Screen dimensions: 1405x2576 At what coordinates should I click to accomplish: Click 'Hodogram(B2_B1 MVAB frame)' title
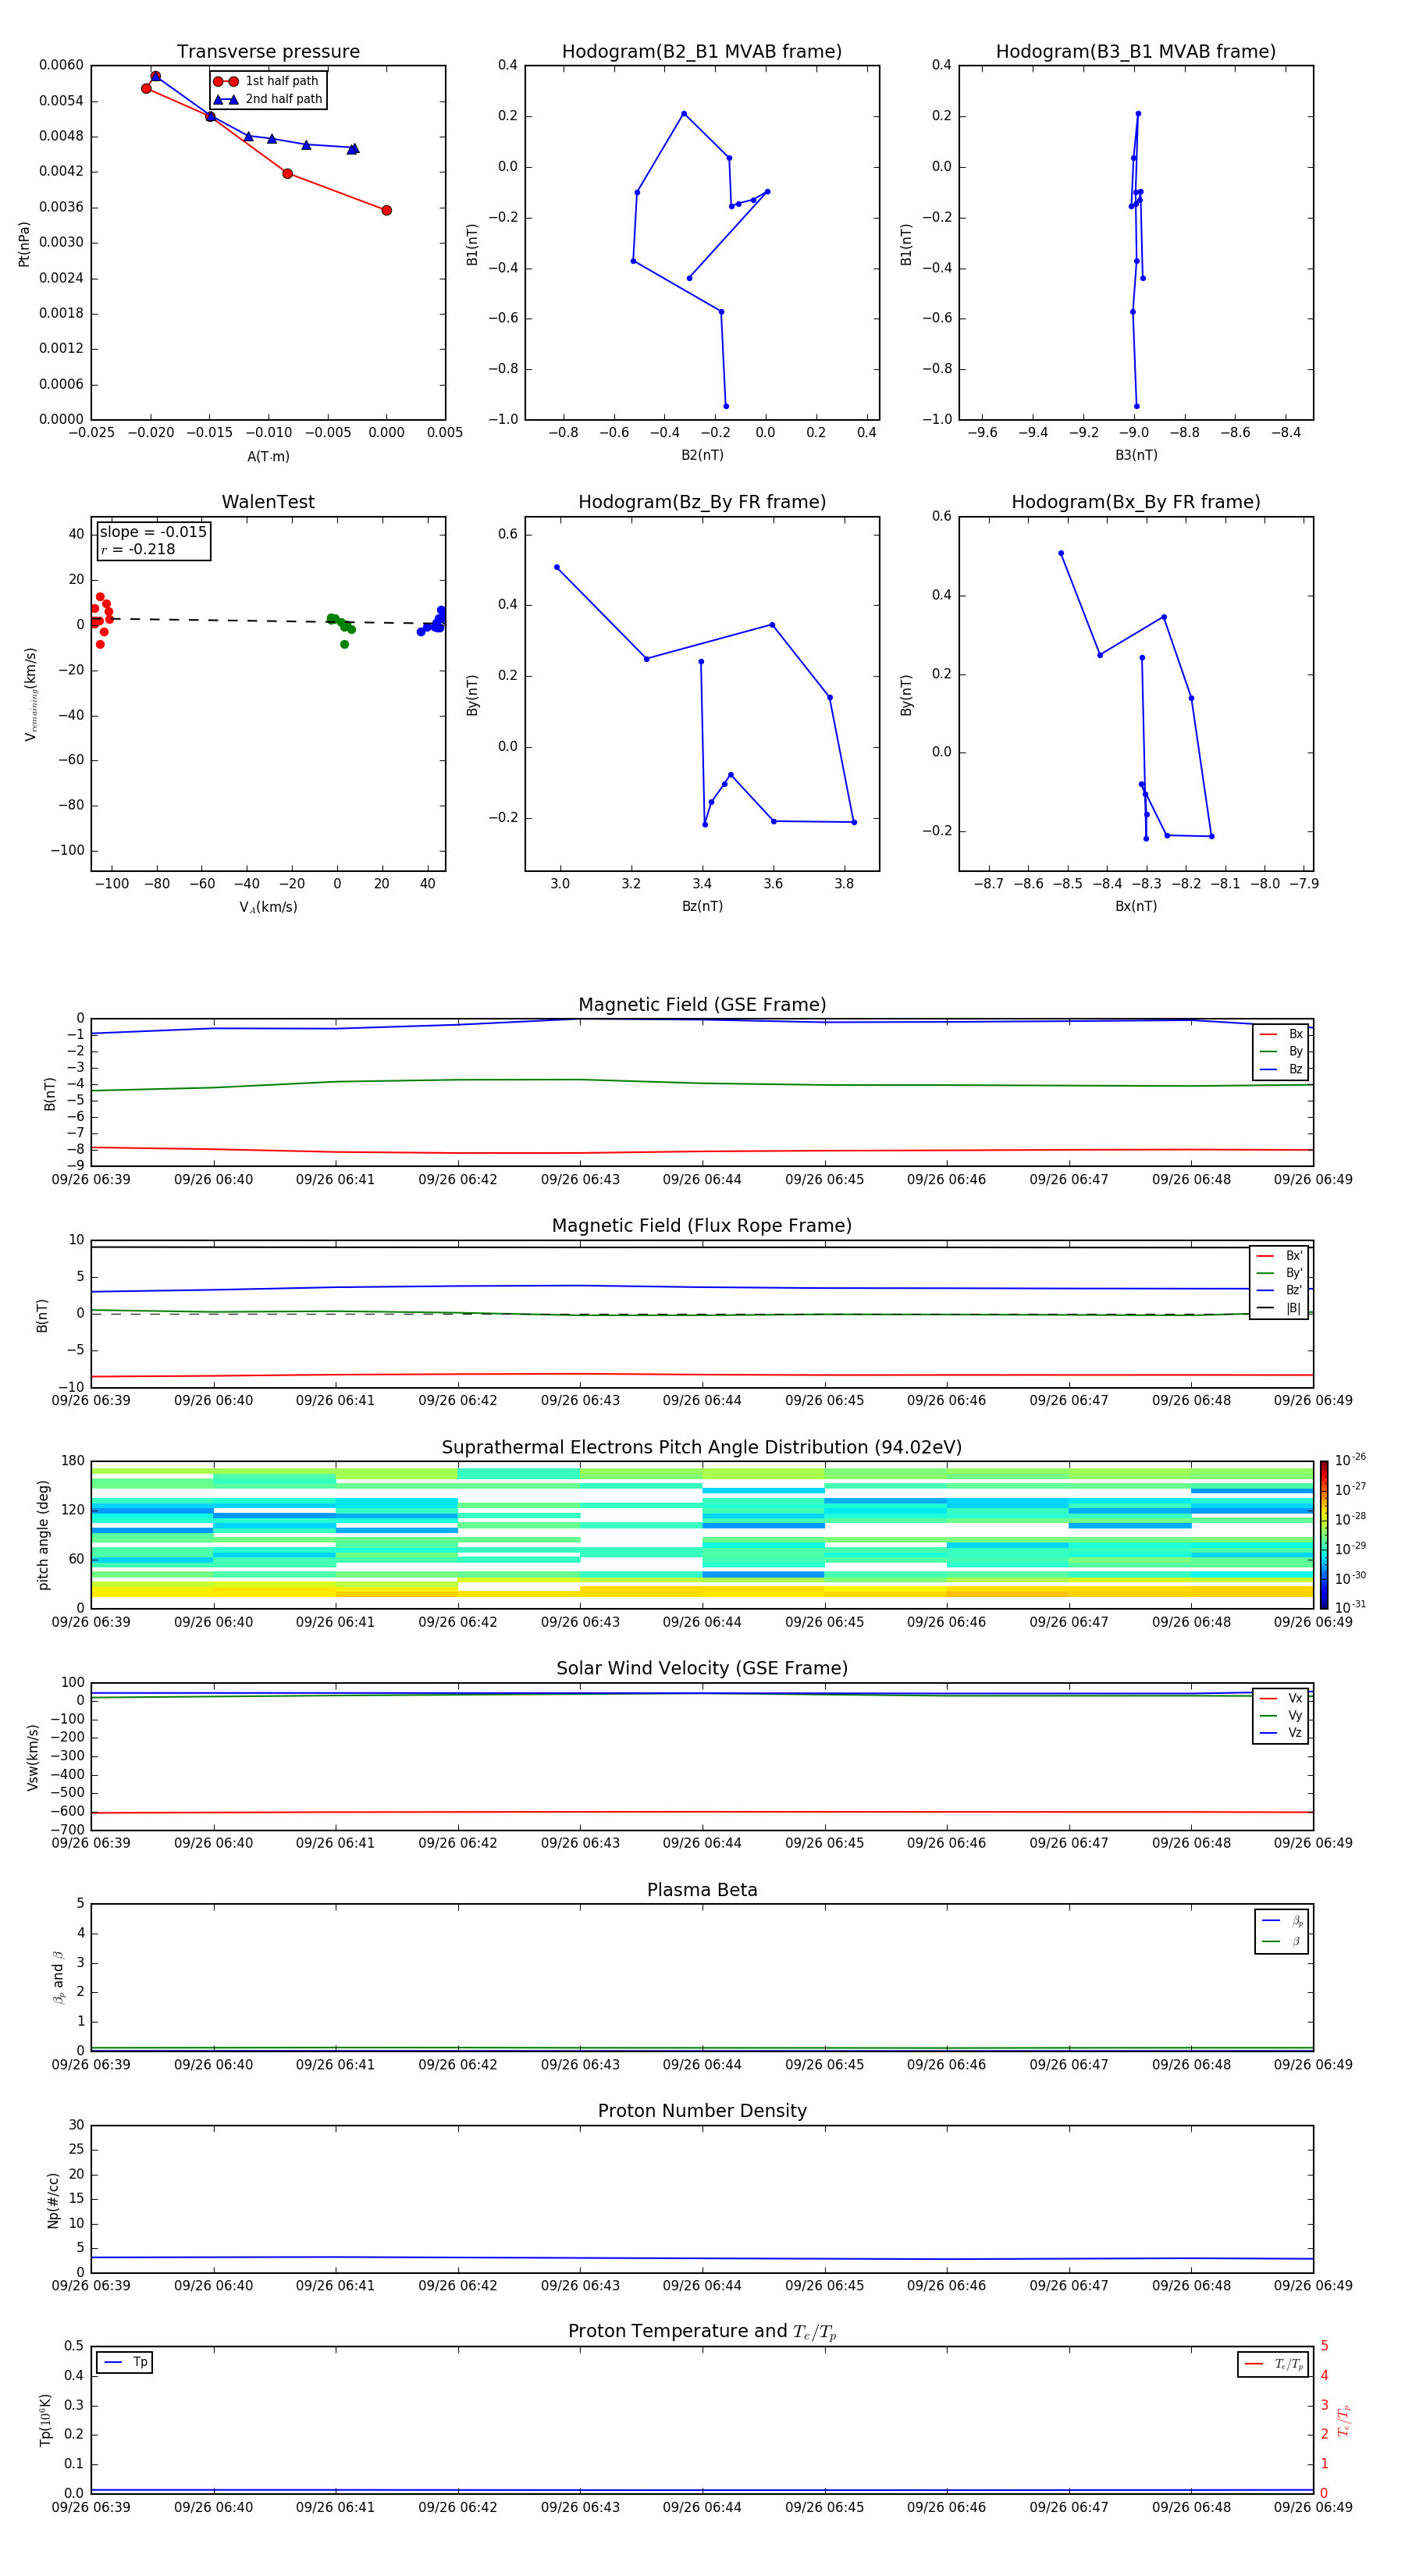(x=702, y=52)
